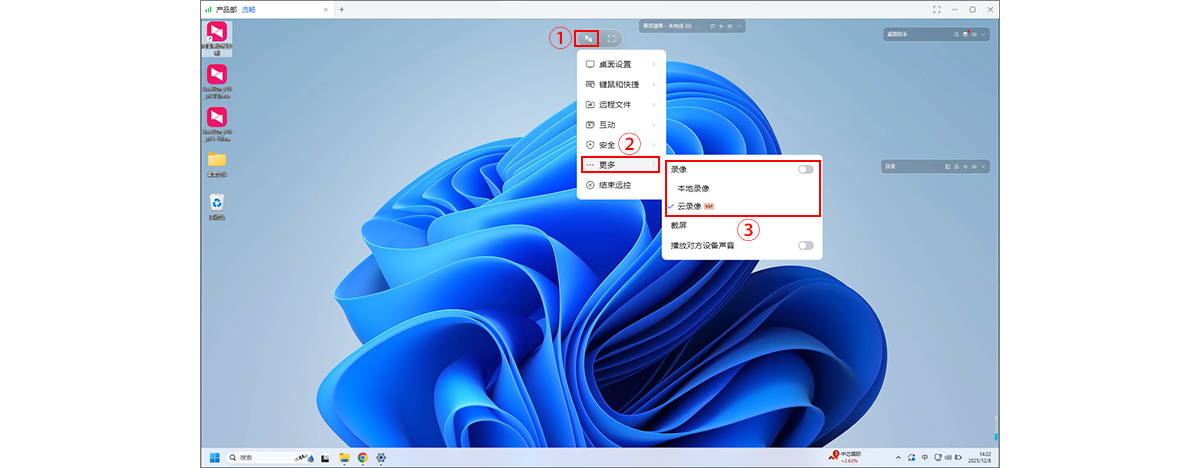Open Chrome from the remote taskbar
The width and height of the screenshot is (1200, 468).
tap(362, 457)
